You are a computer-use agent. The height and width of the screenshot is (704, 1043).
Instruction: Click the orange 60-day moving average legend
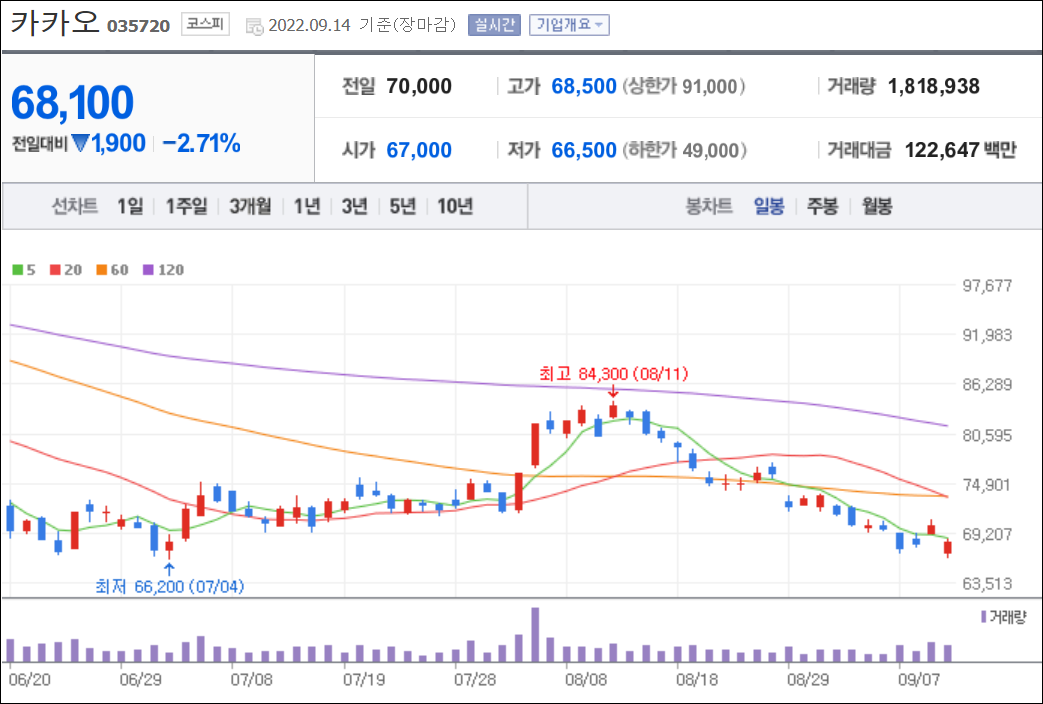pos(112,269)
